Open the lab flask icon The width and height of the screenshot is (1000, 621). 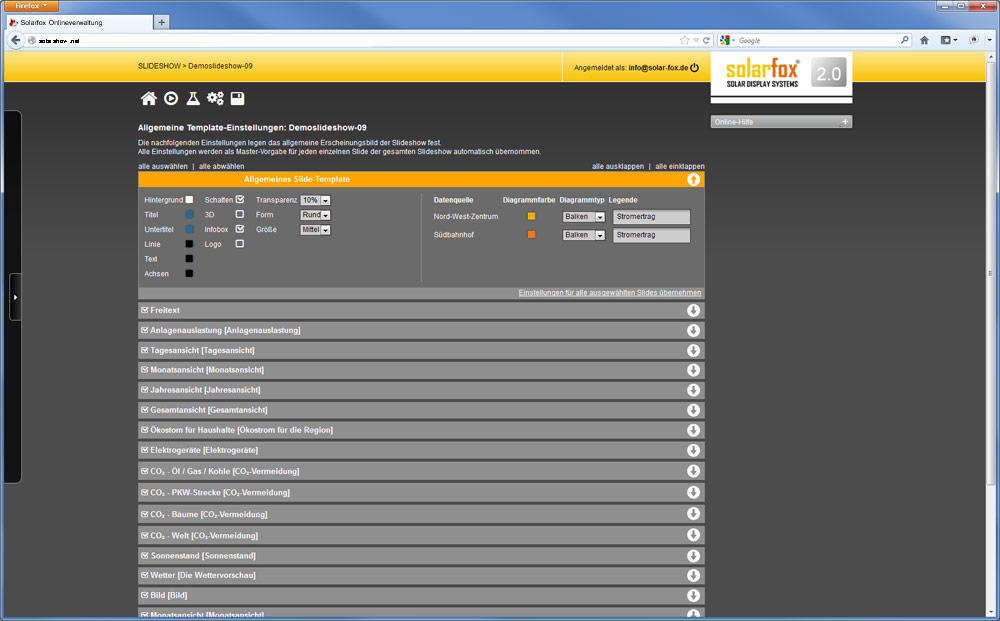point(193,98)
